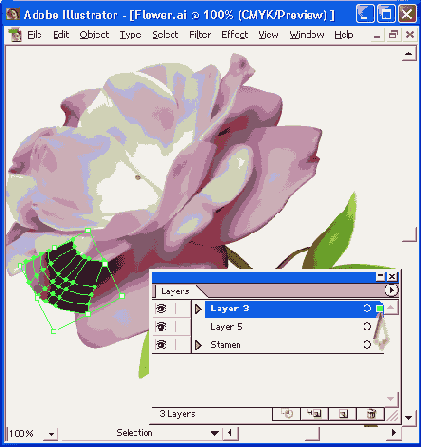Close the Flower.ai document window
The width and height of the screenshot is (421, 447).
tap(410, 35)
